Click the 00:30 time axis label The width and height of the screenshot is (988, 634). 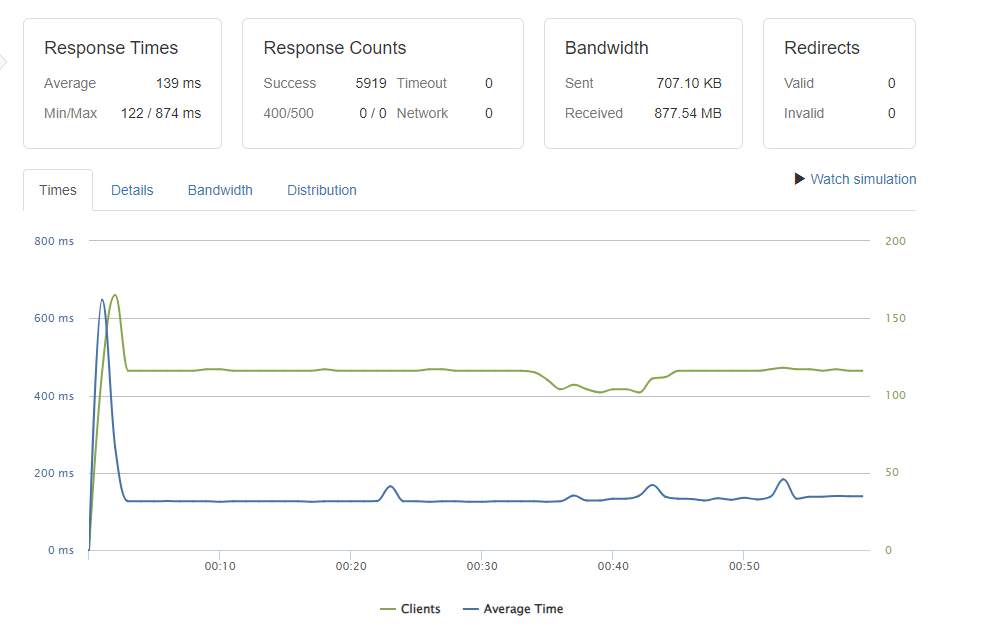coord(481,566)
